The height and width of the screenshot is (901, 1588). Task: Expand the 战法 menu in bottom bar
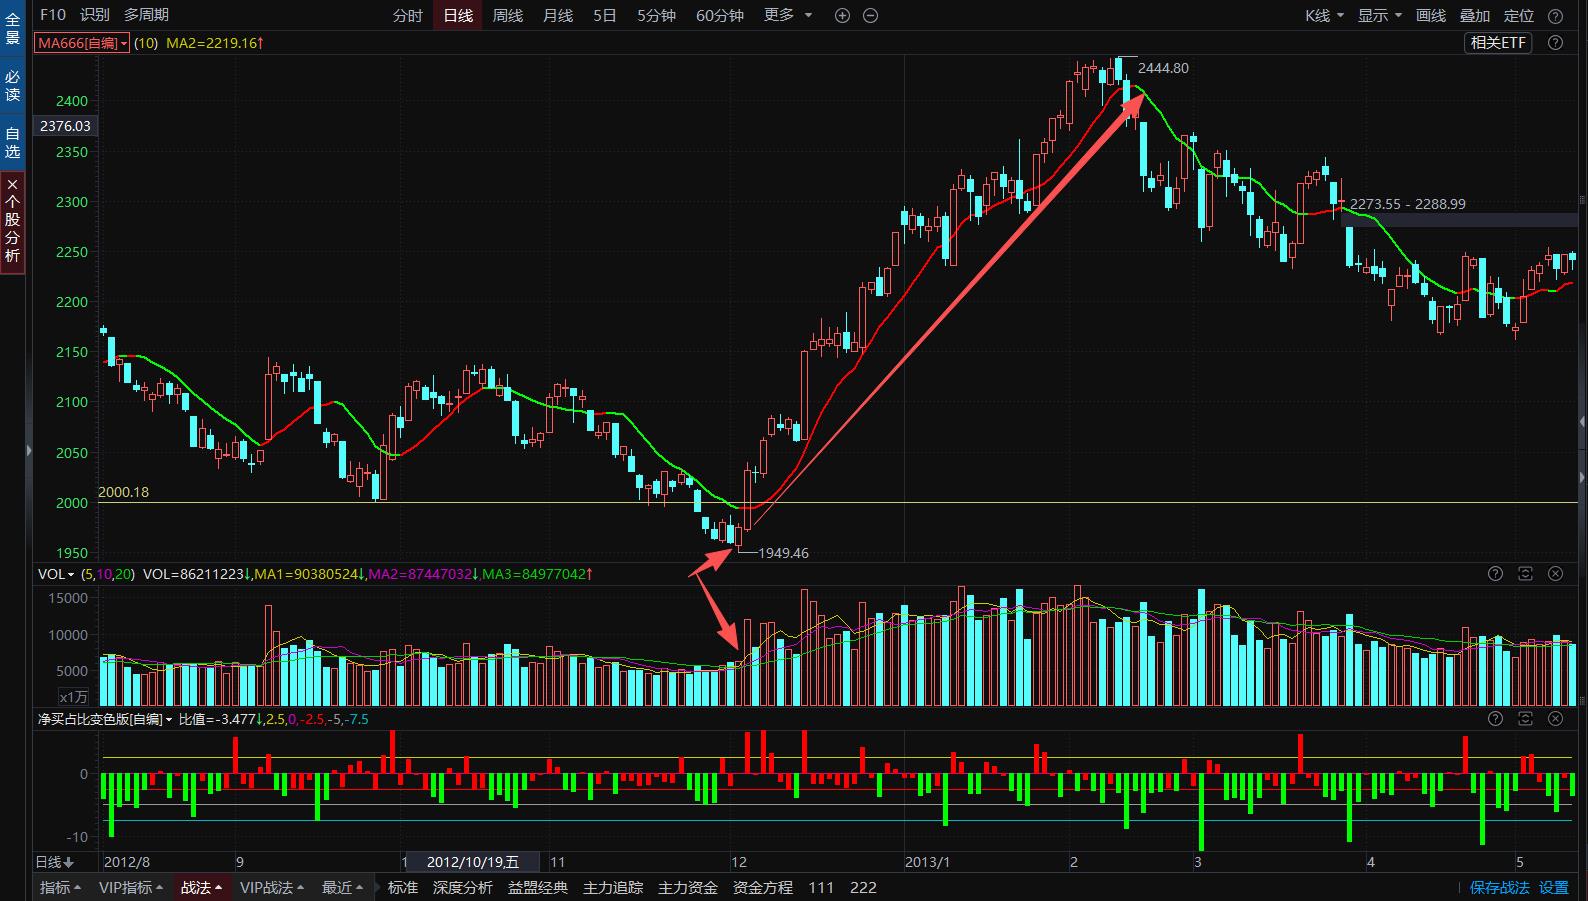pos(202,888)
